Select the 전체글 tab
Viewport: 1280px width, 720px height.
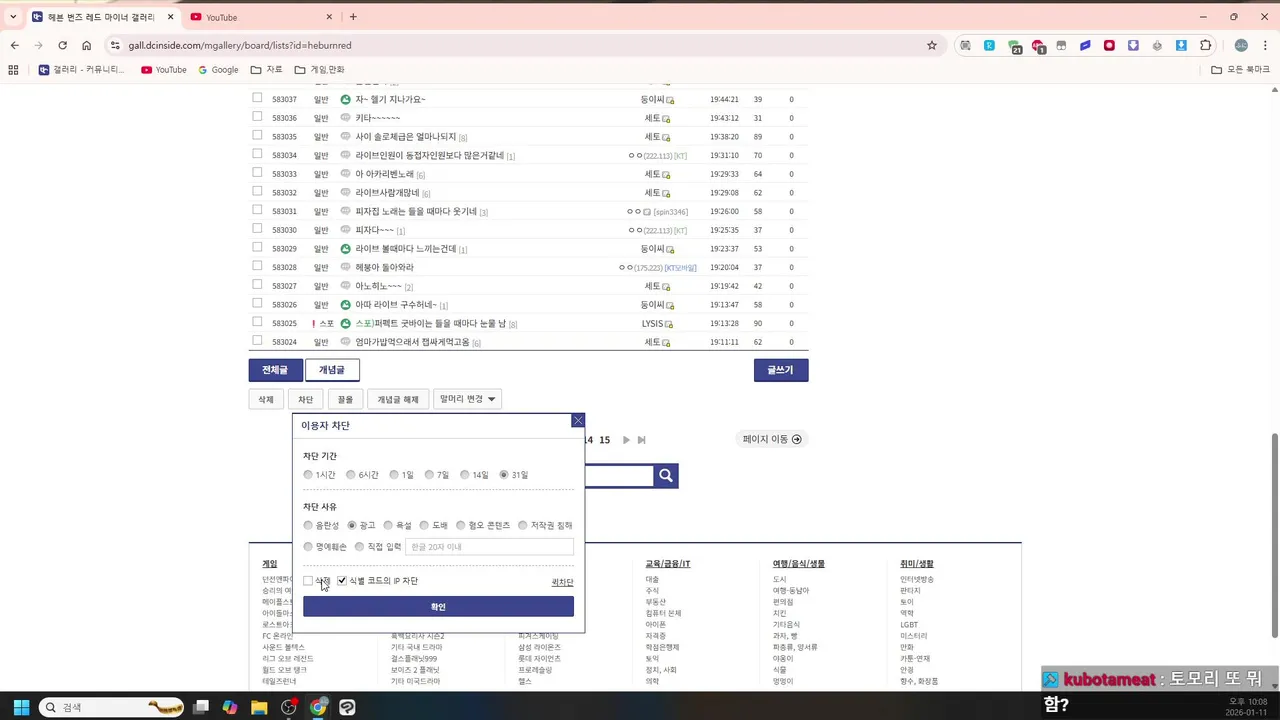pos(275,370)
